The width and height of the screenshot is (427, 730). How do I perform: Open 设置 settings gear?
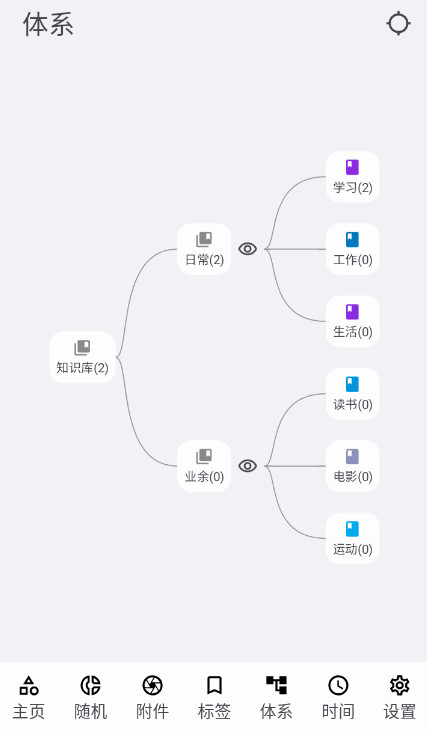click(400, 697)
